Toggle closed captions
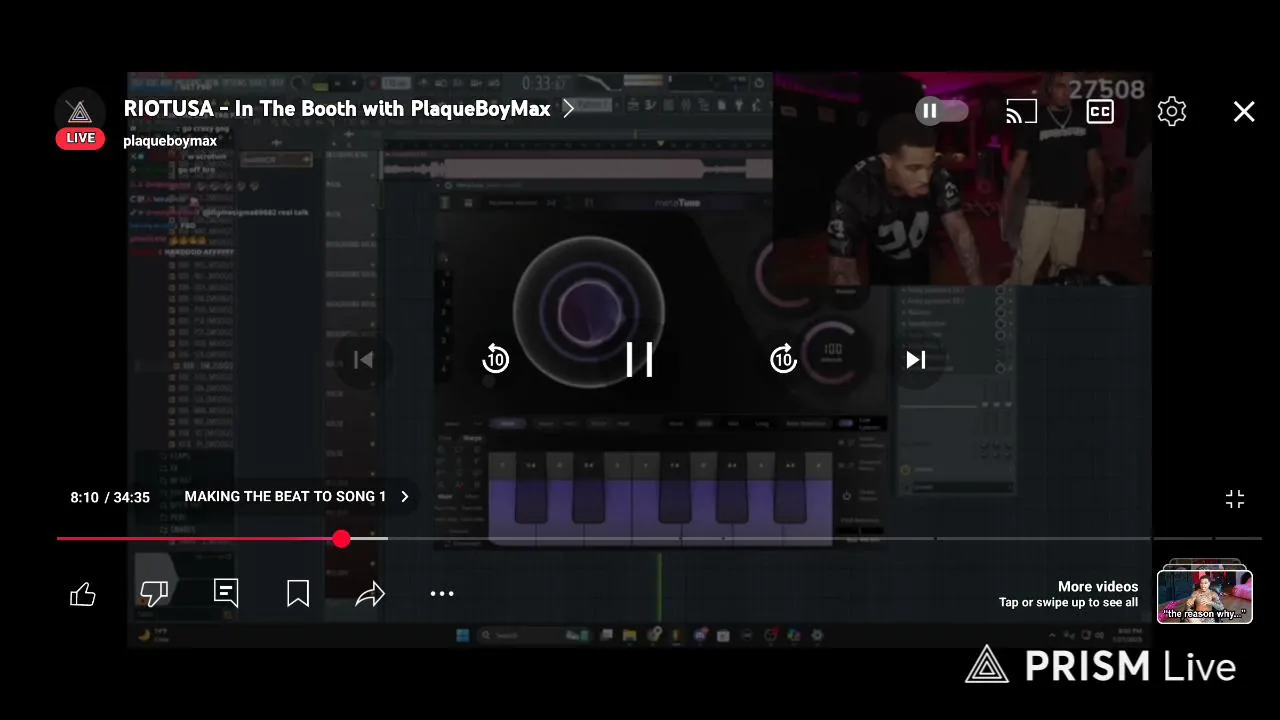Screen dimensions: 1280x720 (x=1100, y=112)
